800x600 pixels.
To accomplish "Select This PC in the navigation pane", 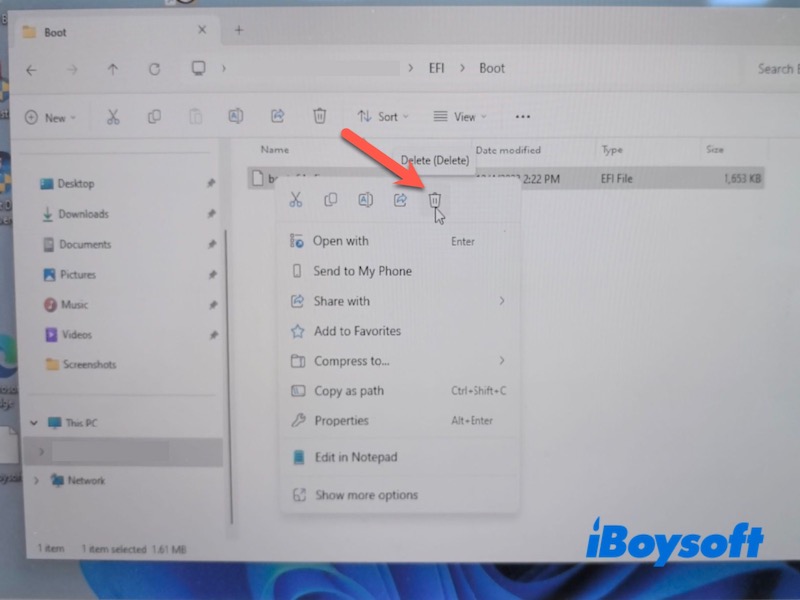I will tap(81, 423).
